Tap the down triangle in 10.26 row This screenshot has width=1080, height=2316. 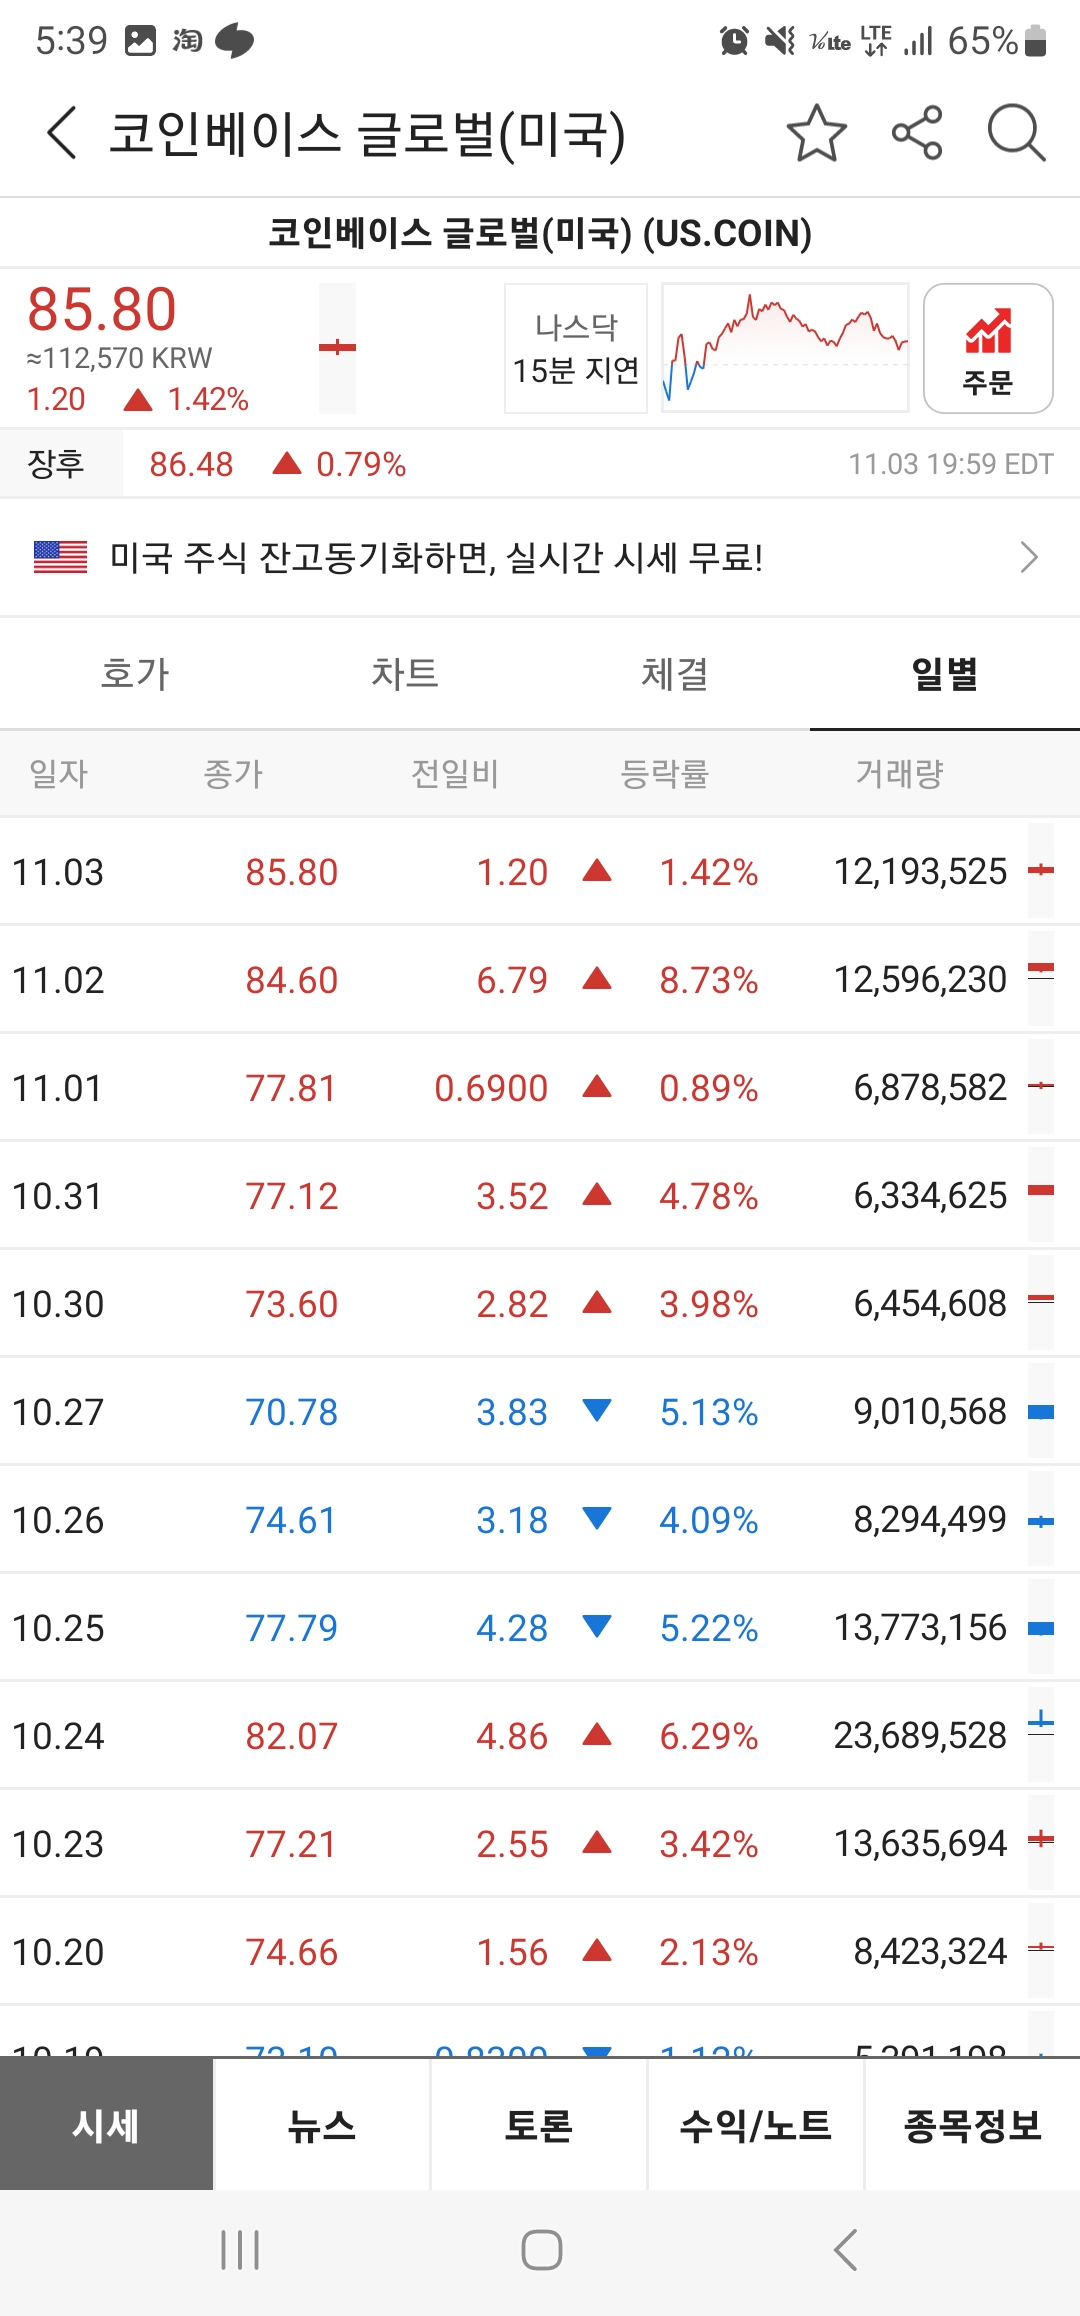[597, 1518]
